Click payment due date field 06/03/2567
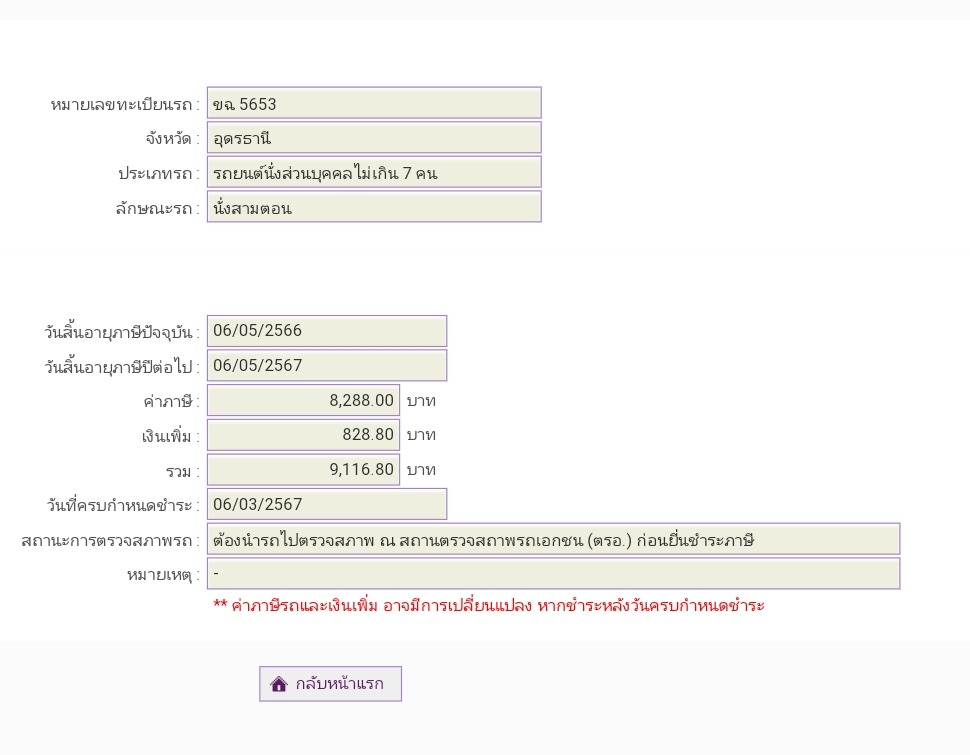 (x=327, y=504)
